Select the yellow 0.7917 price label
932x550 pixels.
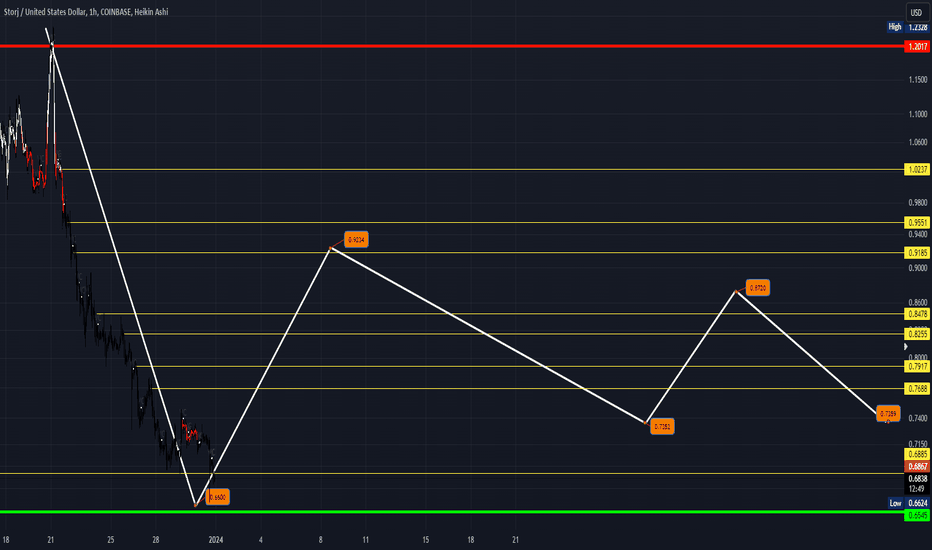click(917, 366)
